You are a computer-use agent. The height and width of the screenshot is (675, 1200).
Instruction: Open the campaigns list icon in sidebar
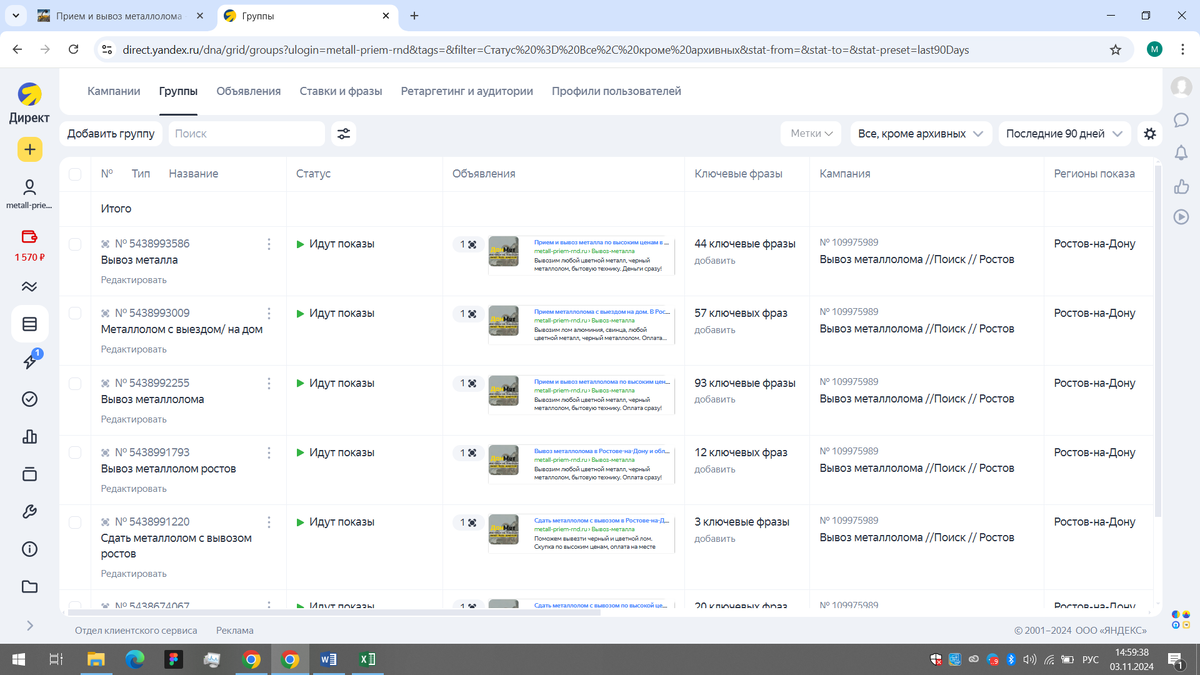[29, 324]
